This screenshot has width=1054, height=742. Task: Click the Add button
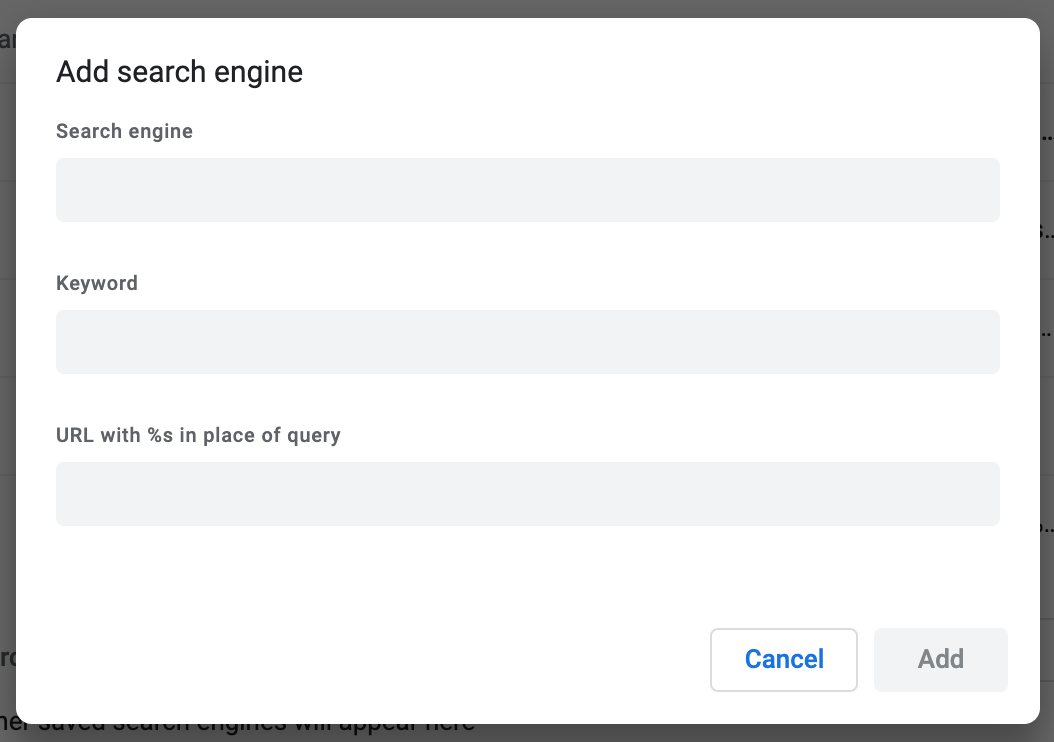(x=939, y=659)
